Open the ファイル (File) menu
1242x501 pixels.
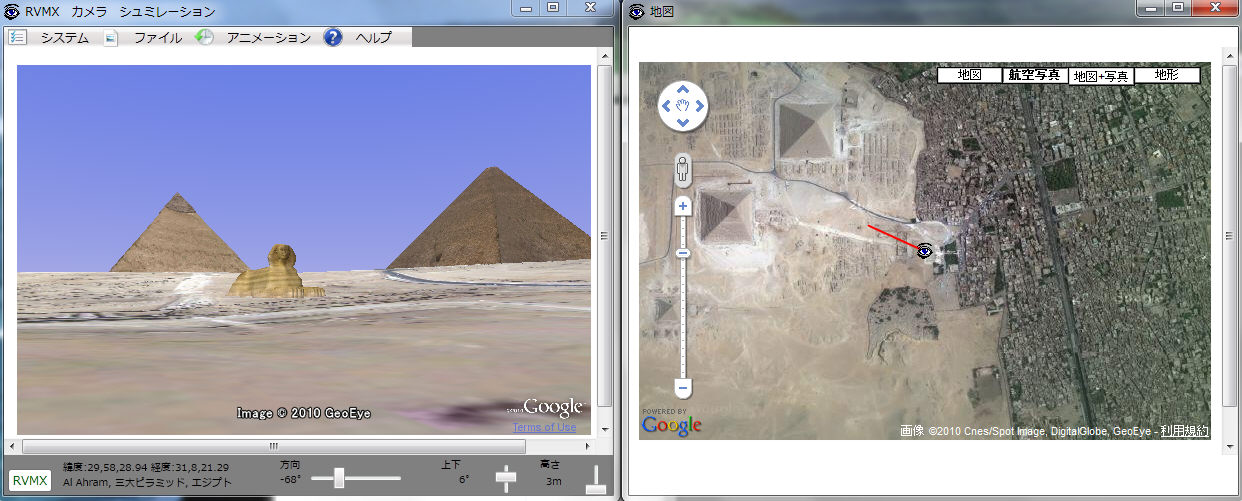tap(157, 38)
